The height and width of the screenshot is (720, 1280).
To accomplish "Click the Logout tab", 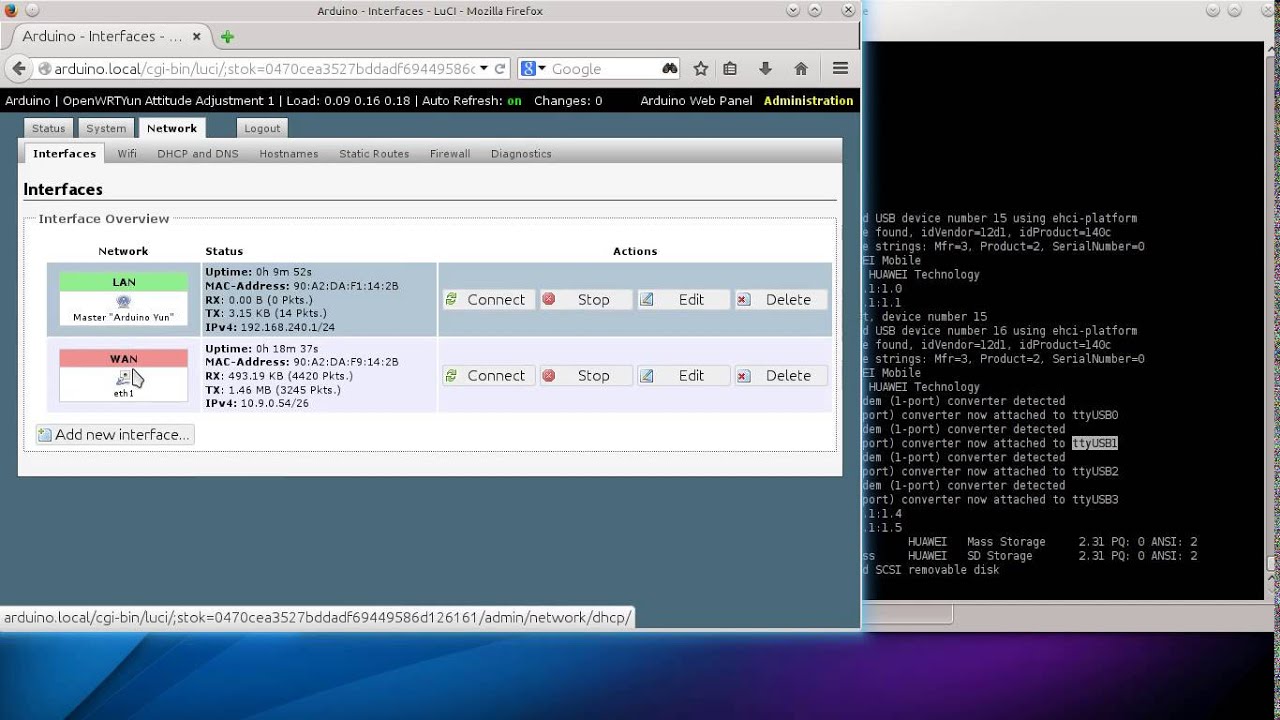I will (x=262, y=128).
